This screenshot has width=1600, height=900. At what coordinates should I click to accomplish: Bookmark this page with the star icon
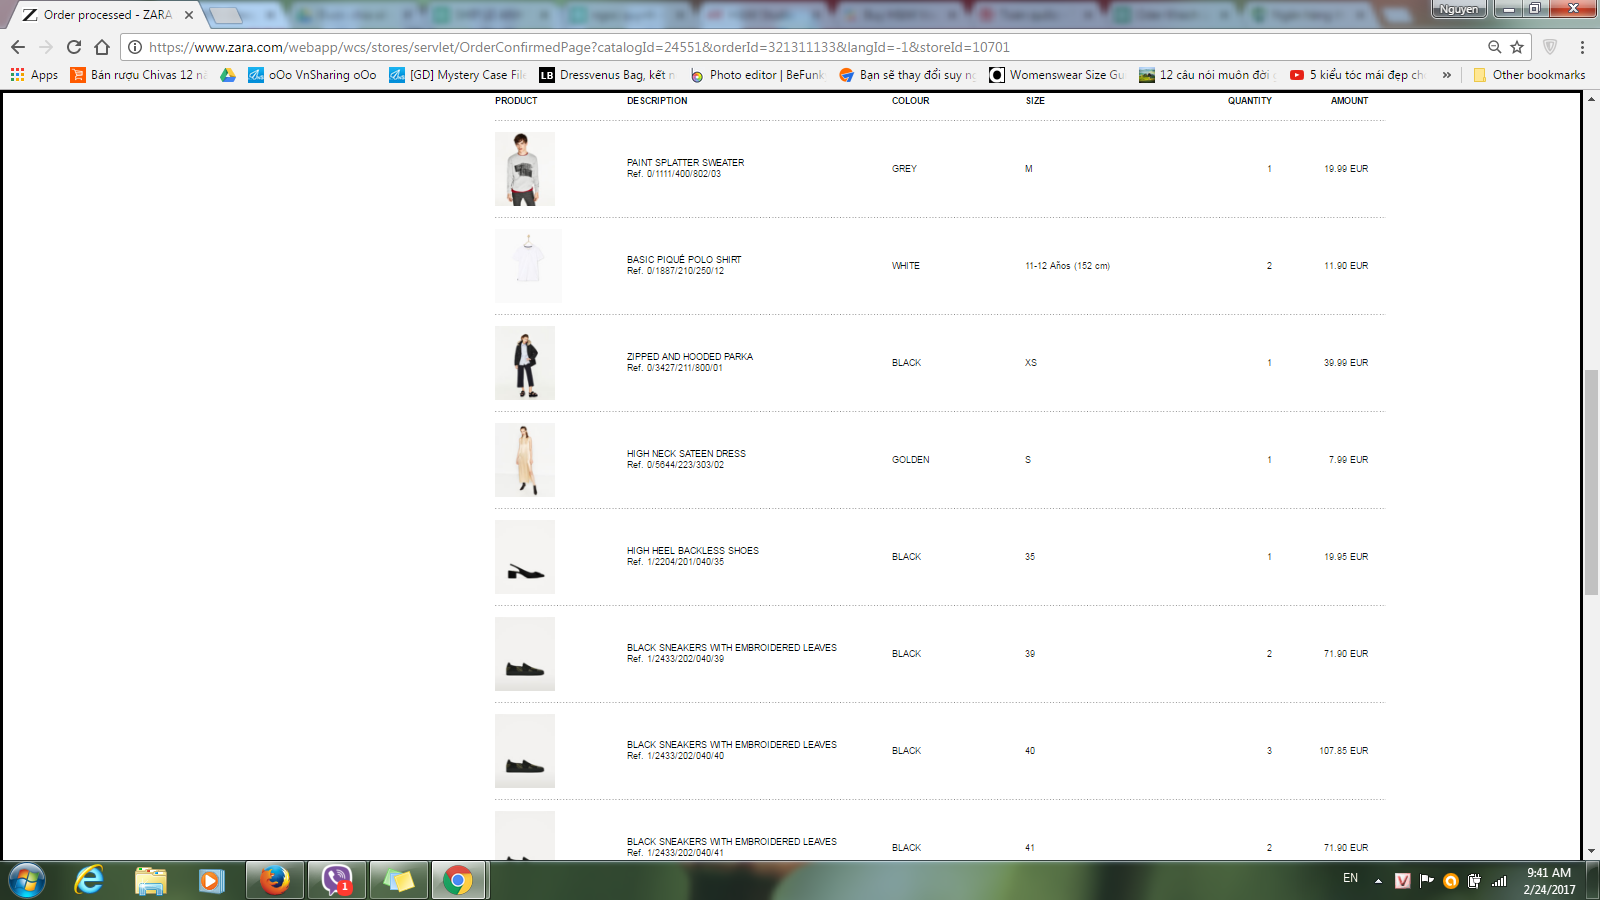[x=1517, y=47]
